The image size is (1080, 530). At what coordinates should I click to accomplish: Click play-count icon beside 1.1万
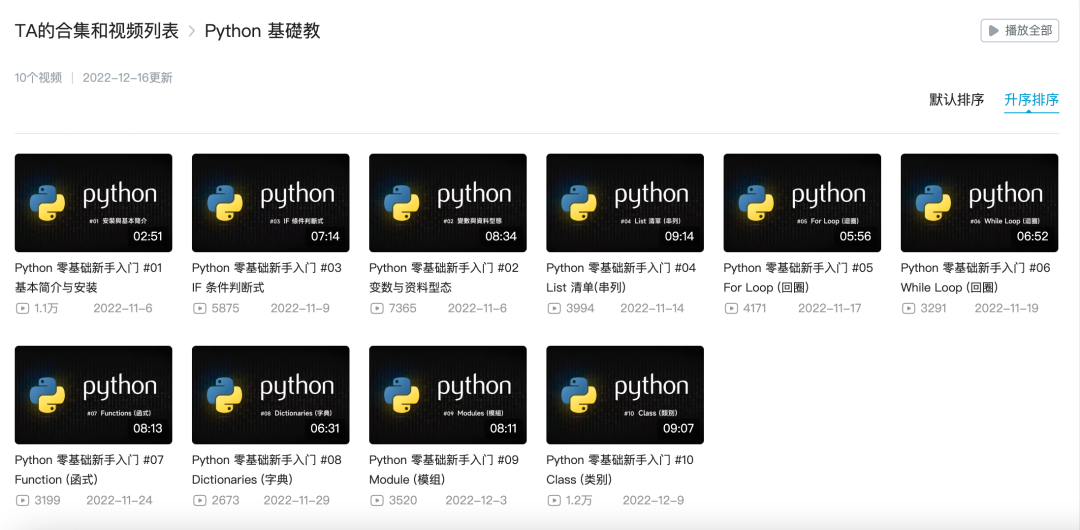click(x=22, y=309)
